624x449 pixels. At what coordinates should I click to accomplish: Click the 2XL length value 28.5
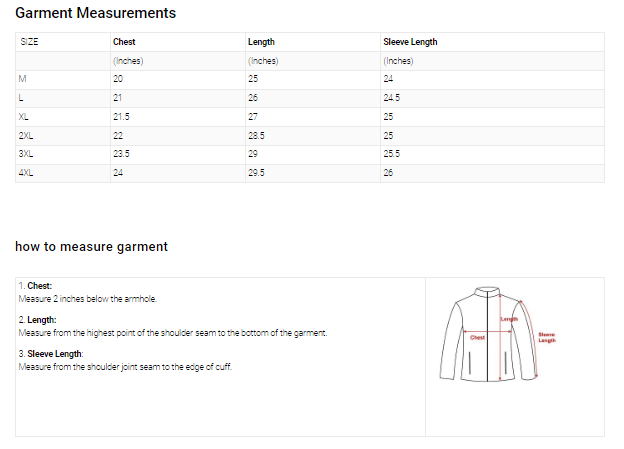[x=256, y=135]
